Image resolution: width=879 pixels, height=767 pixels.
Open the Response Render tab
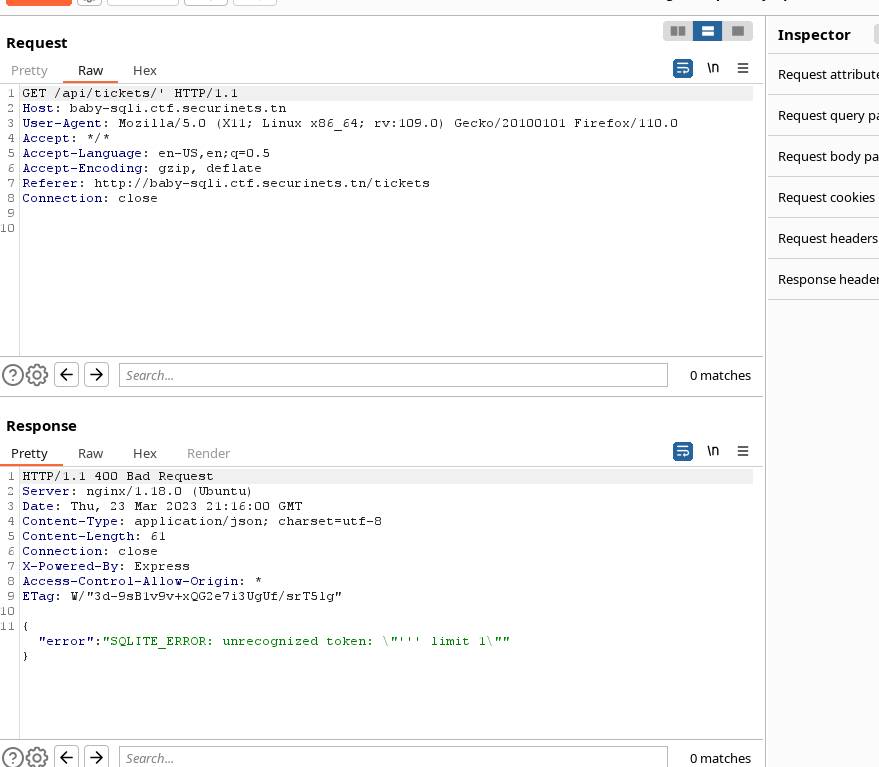coord(208,454)
